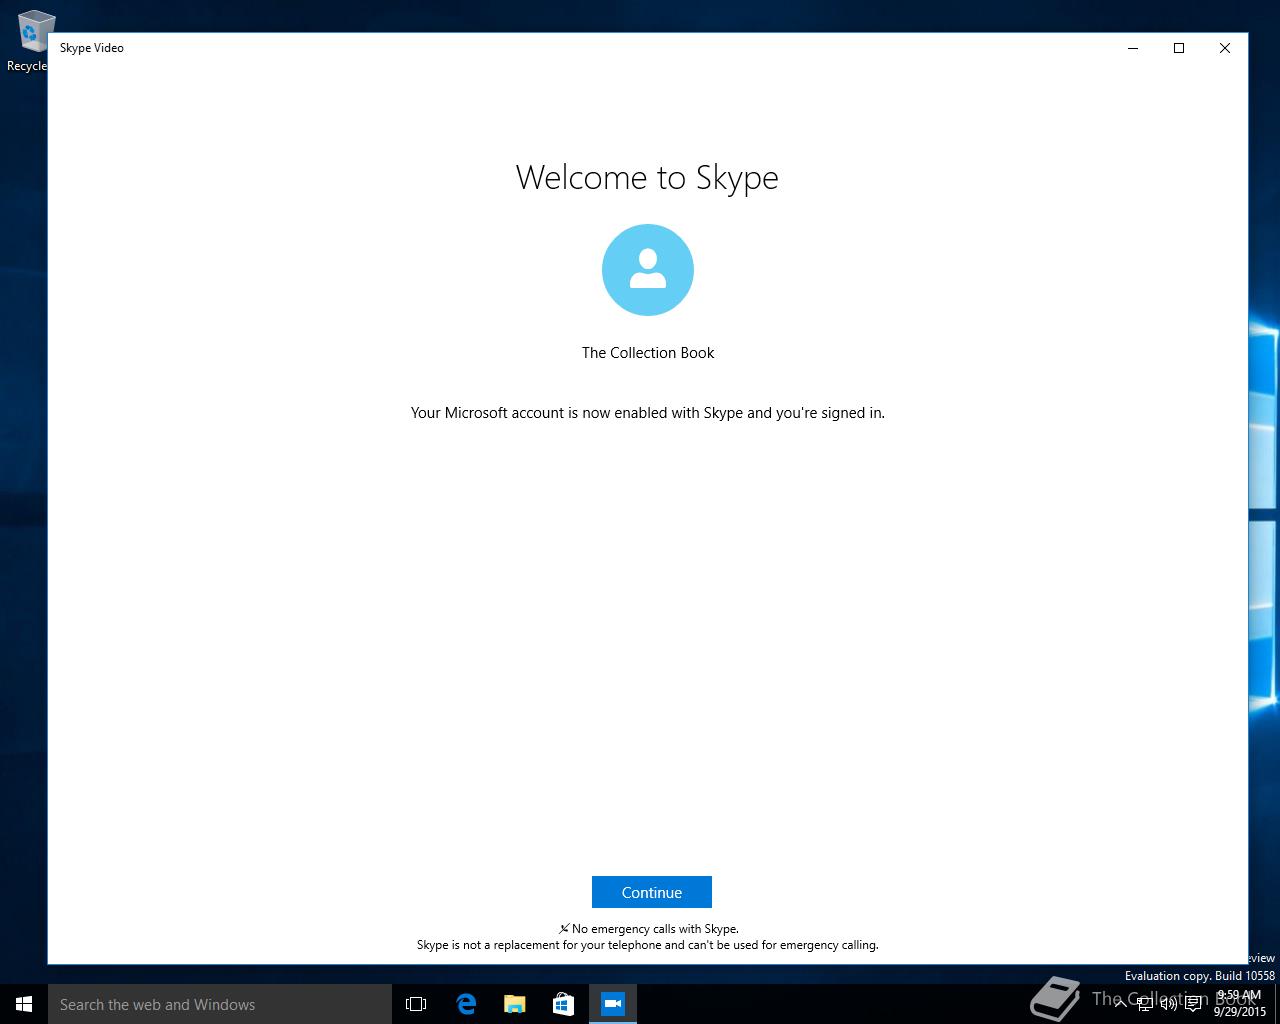1280x1024 pixels.
Task: Launch Microsoft Edge from the taskbar
Action: [466, 1004]
